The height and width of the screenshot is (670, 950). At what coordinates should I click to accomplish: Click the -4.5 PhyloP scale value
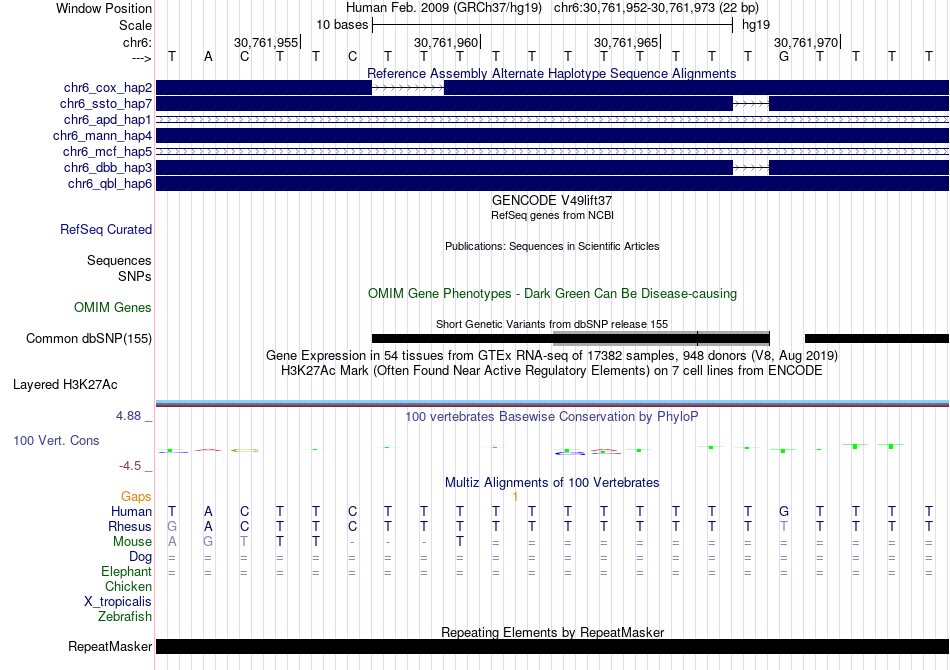click(130, 466)
